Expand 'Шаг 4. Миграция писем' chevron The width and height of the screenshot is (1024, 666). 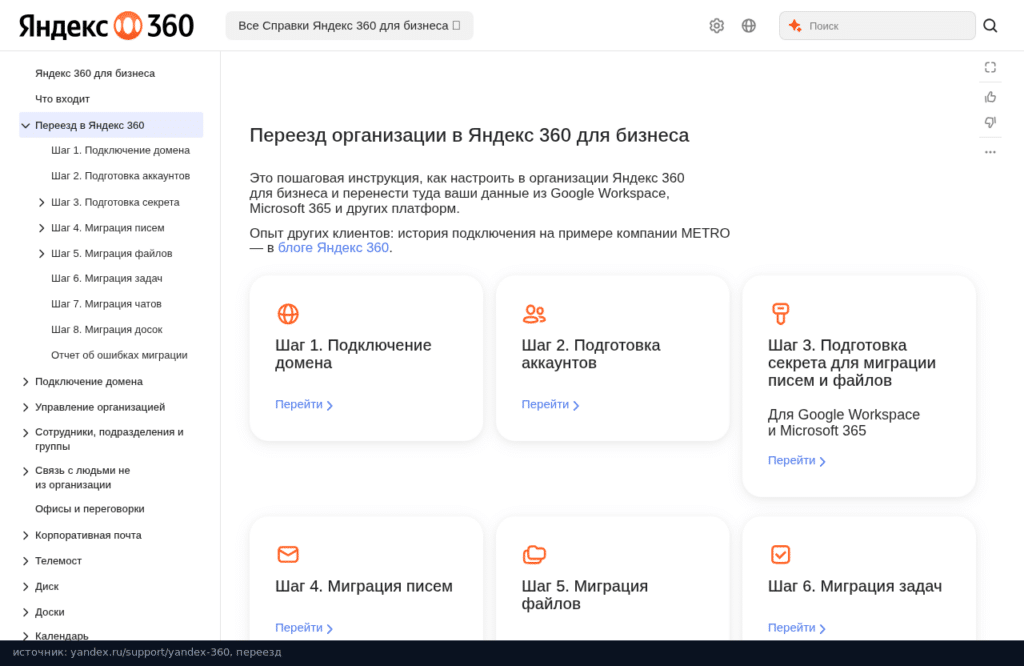[x=42, y=228]
